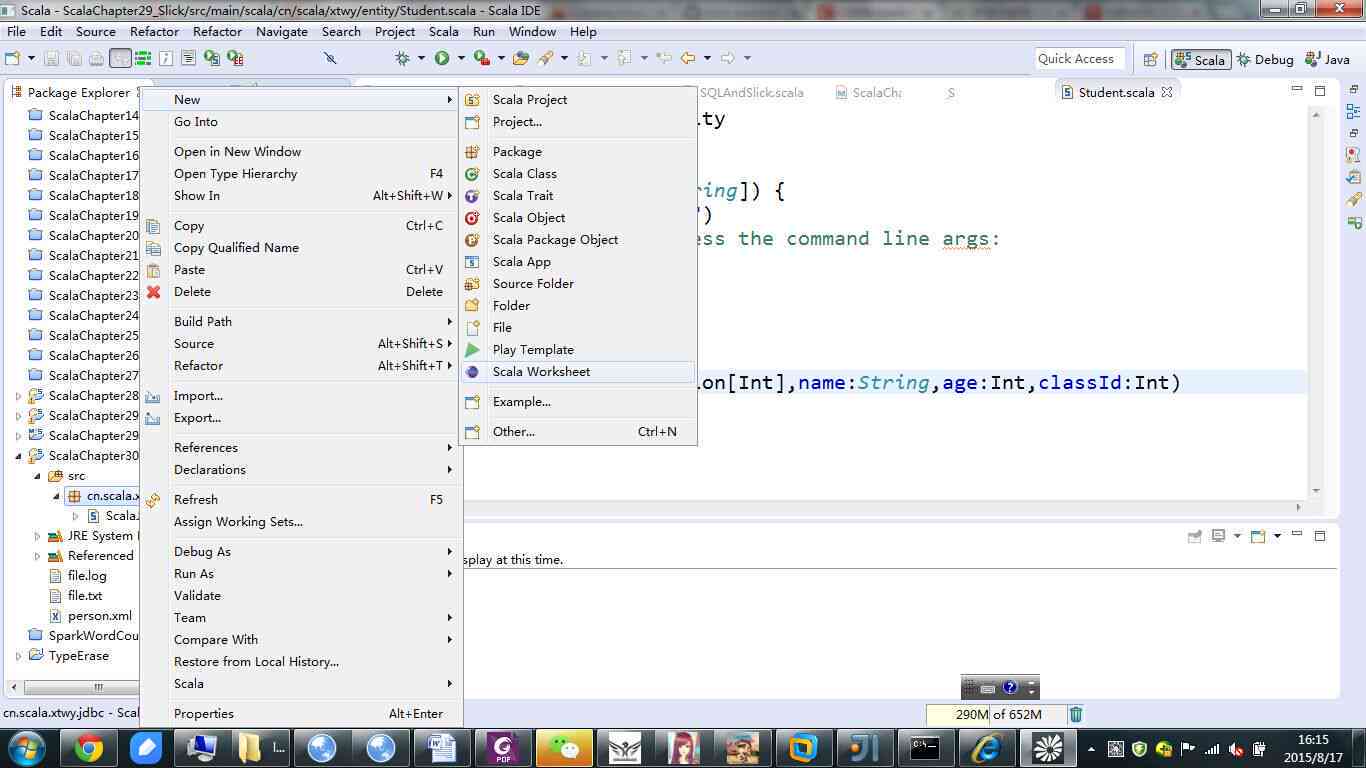Click the New wizard toolbar icon
The height and width of the screenshot is (768, 1366).
(13, 59)
